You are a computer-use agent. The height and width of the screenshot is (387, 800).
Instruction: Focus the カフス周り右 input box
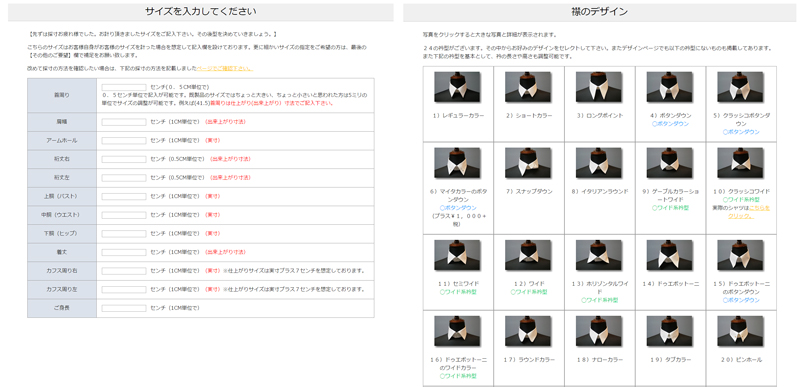[123, 271]
